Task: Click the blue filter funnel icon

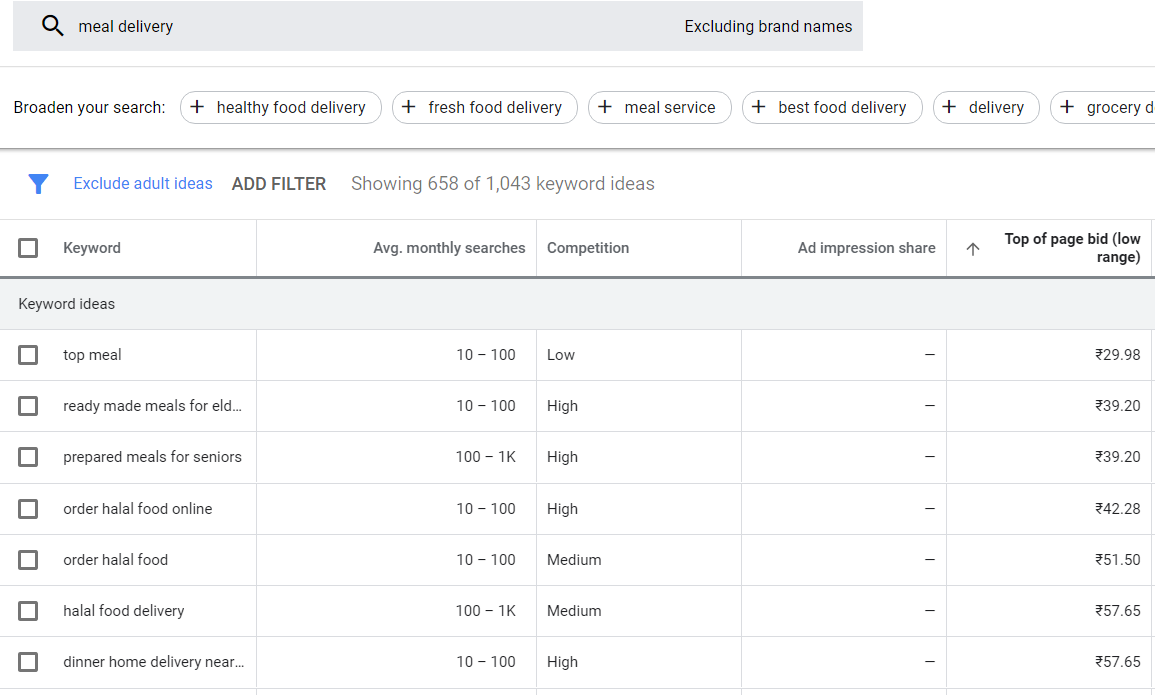Action: click(x=38, y=184)
